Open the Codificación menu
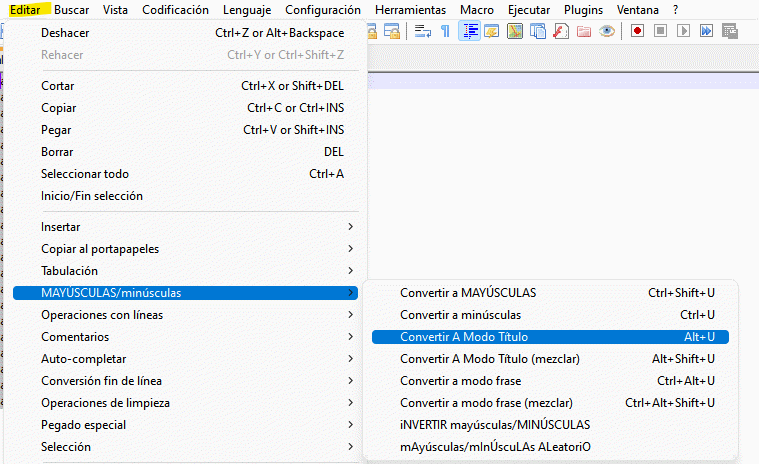 (x=175, y=10)
